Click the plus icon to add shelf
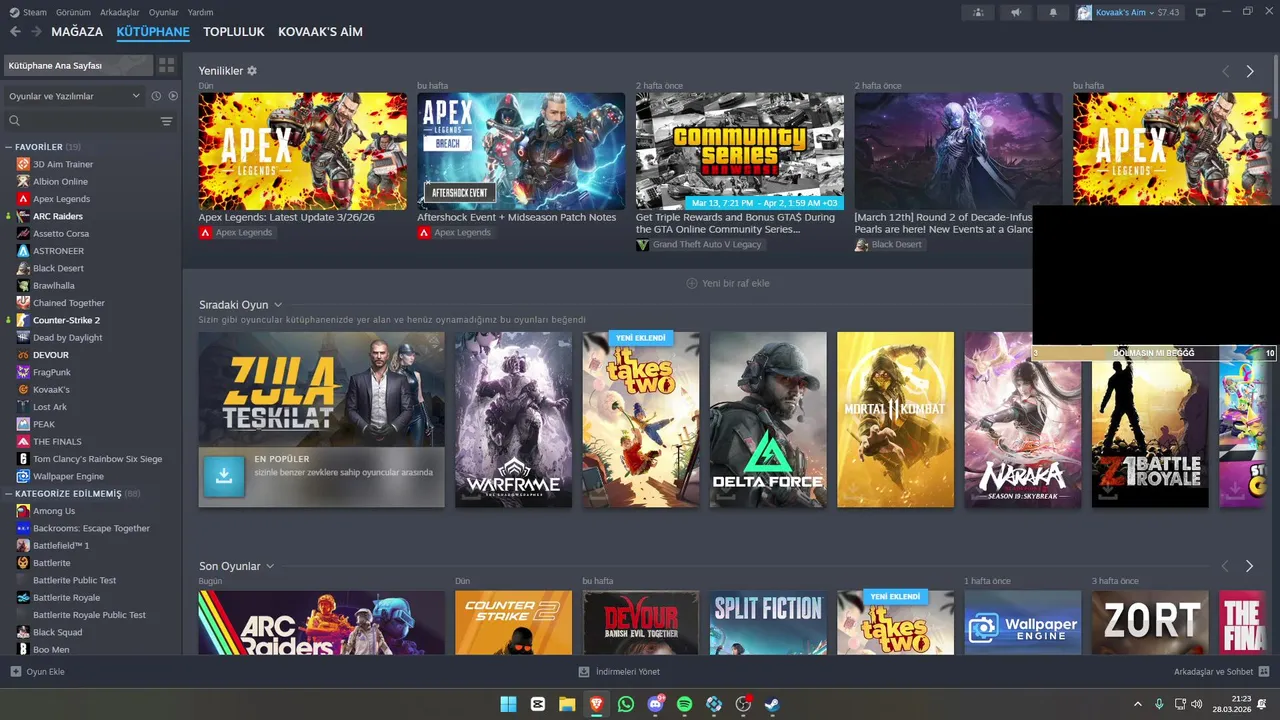This screenshot has height=720, width=1280. coord(691,283)
